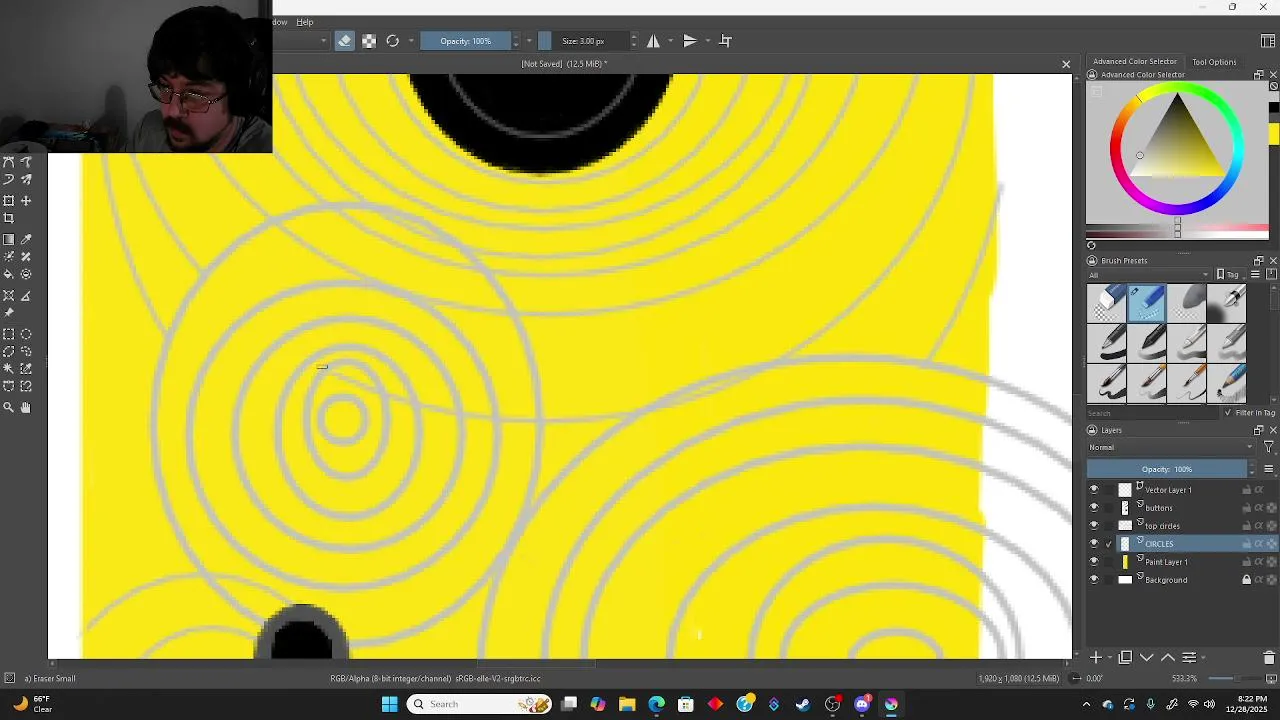Screen dimensions: 1280x720
Task: Select the Color Sampler eyedropper tool
Action: click(x=26, y=239)
